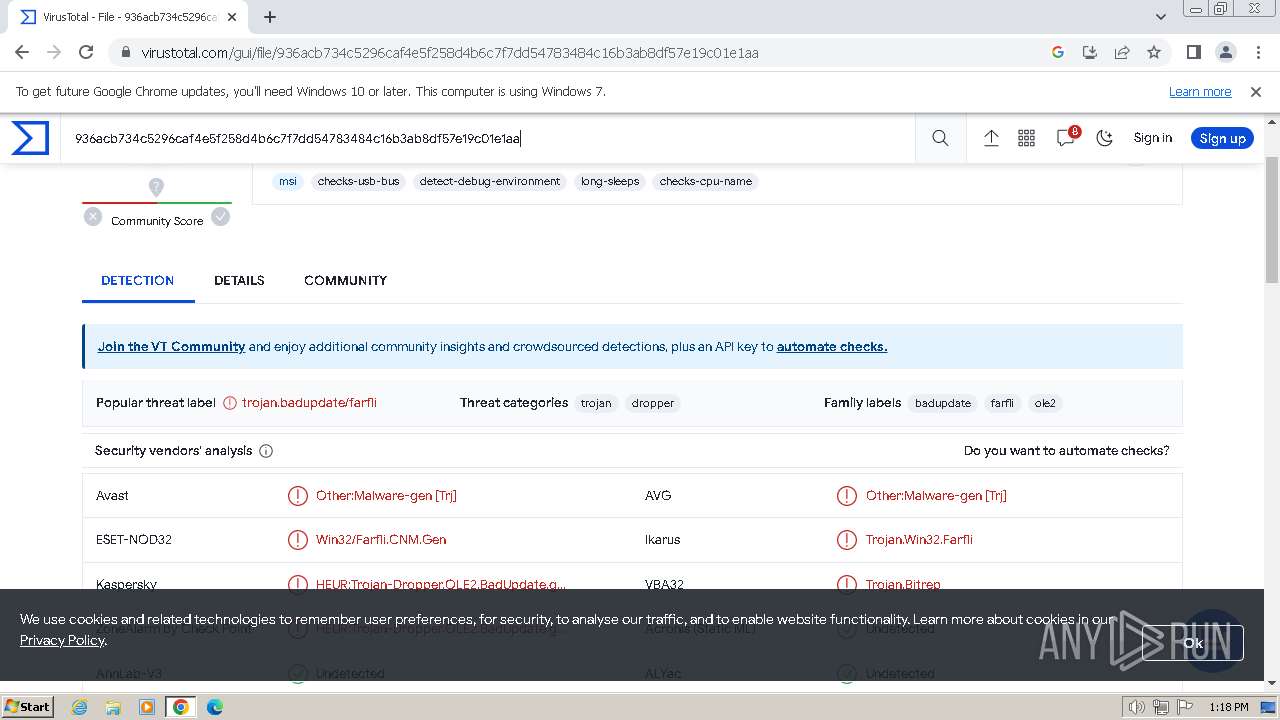Open Learn more about Chrome updates
This screenshot has height=720, width=1280.
[x=1200, y=91]
